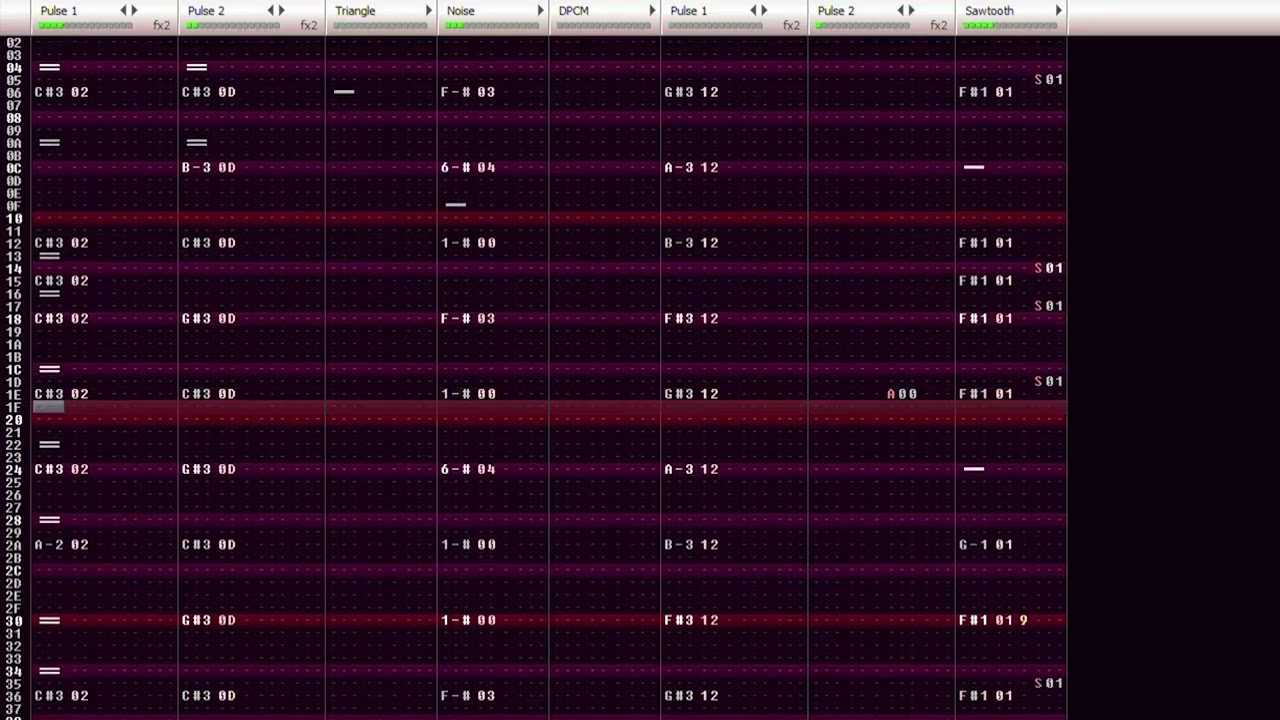Select the G-1 01 Sawtooth note in row 2A
This screenshot has width=1280, height=720.
tap(986, 545)
